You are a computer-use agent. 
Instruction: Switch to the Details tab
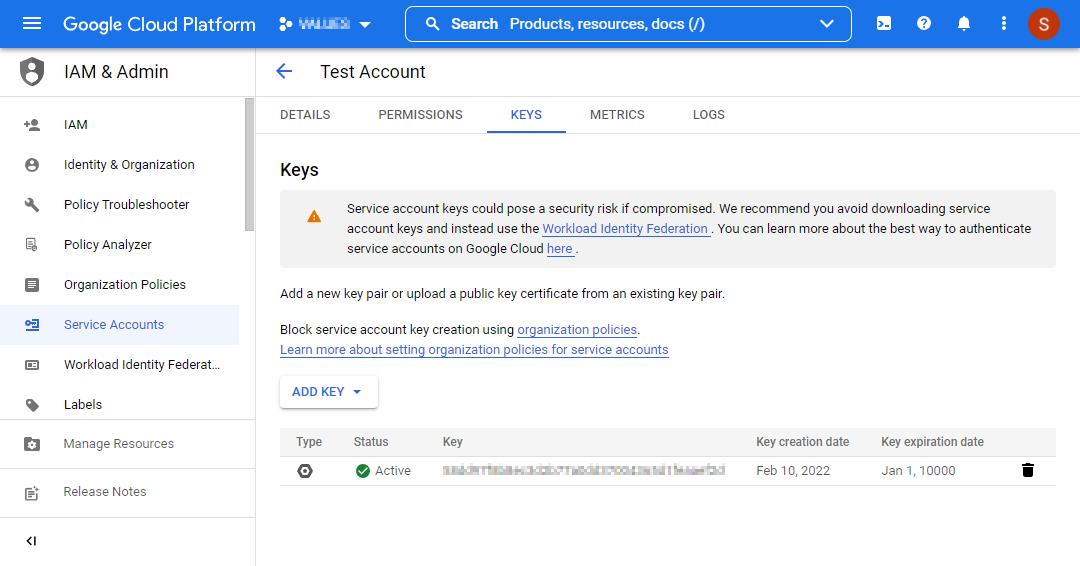[305, 115]
